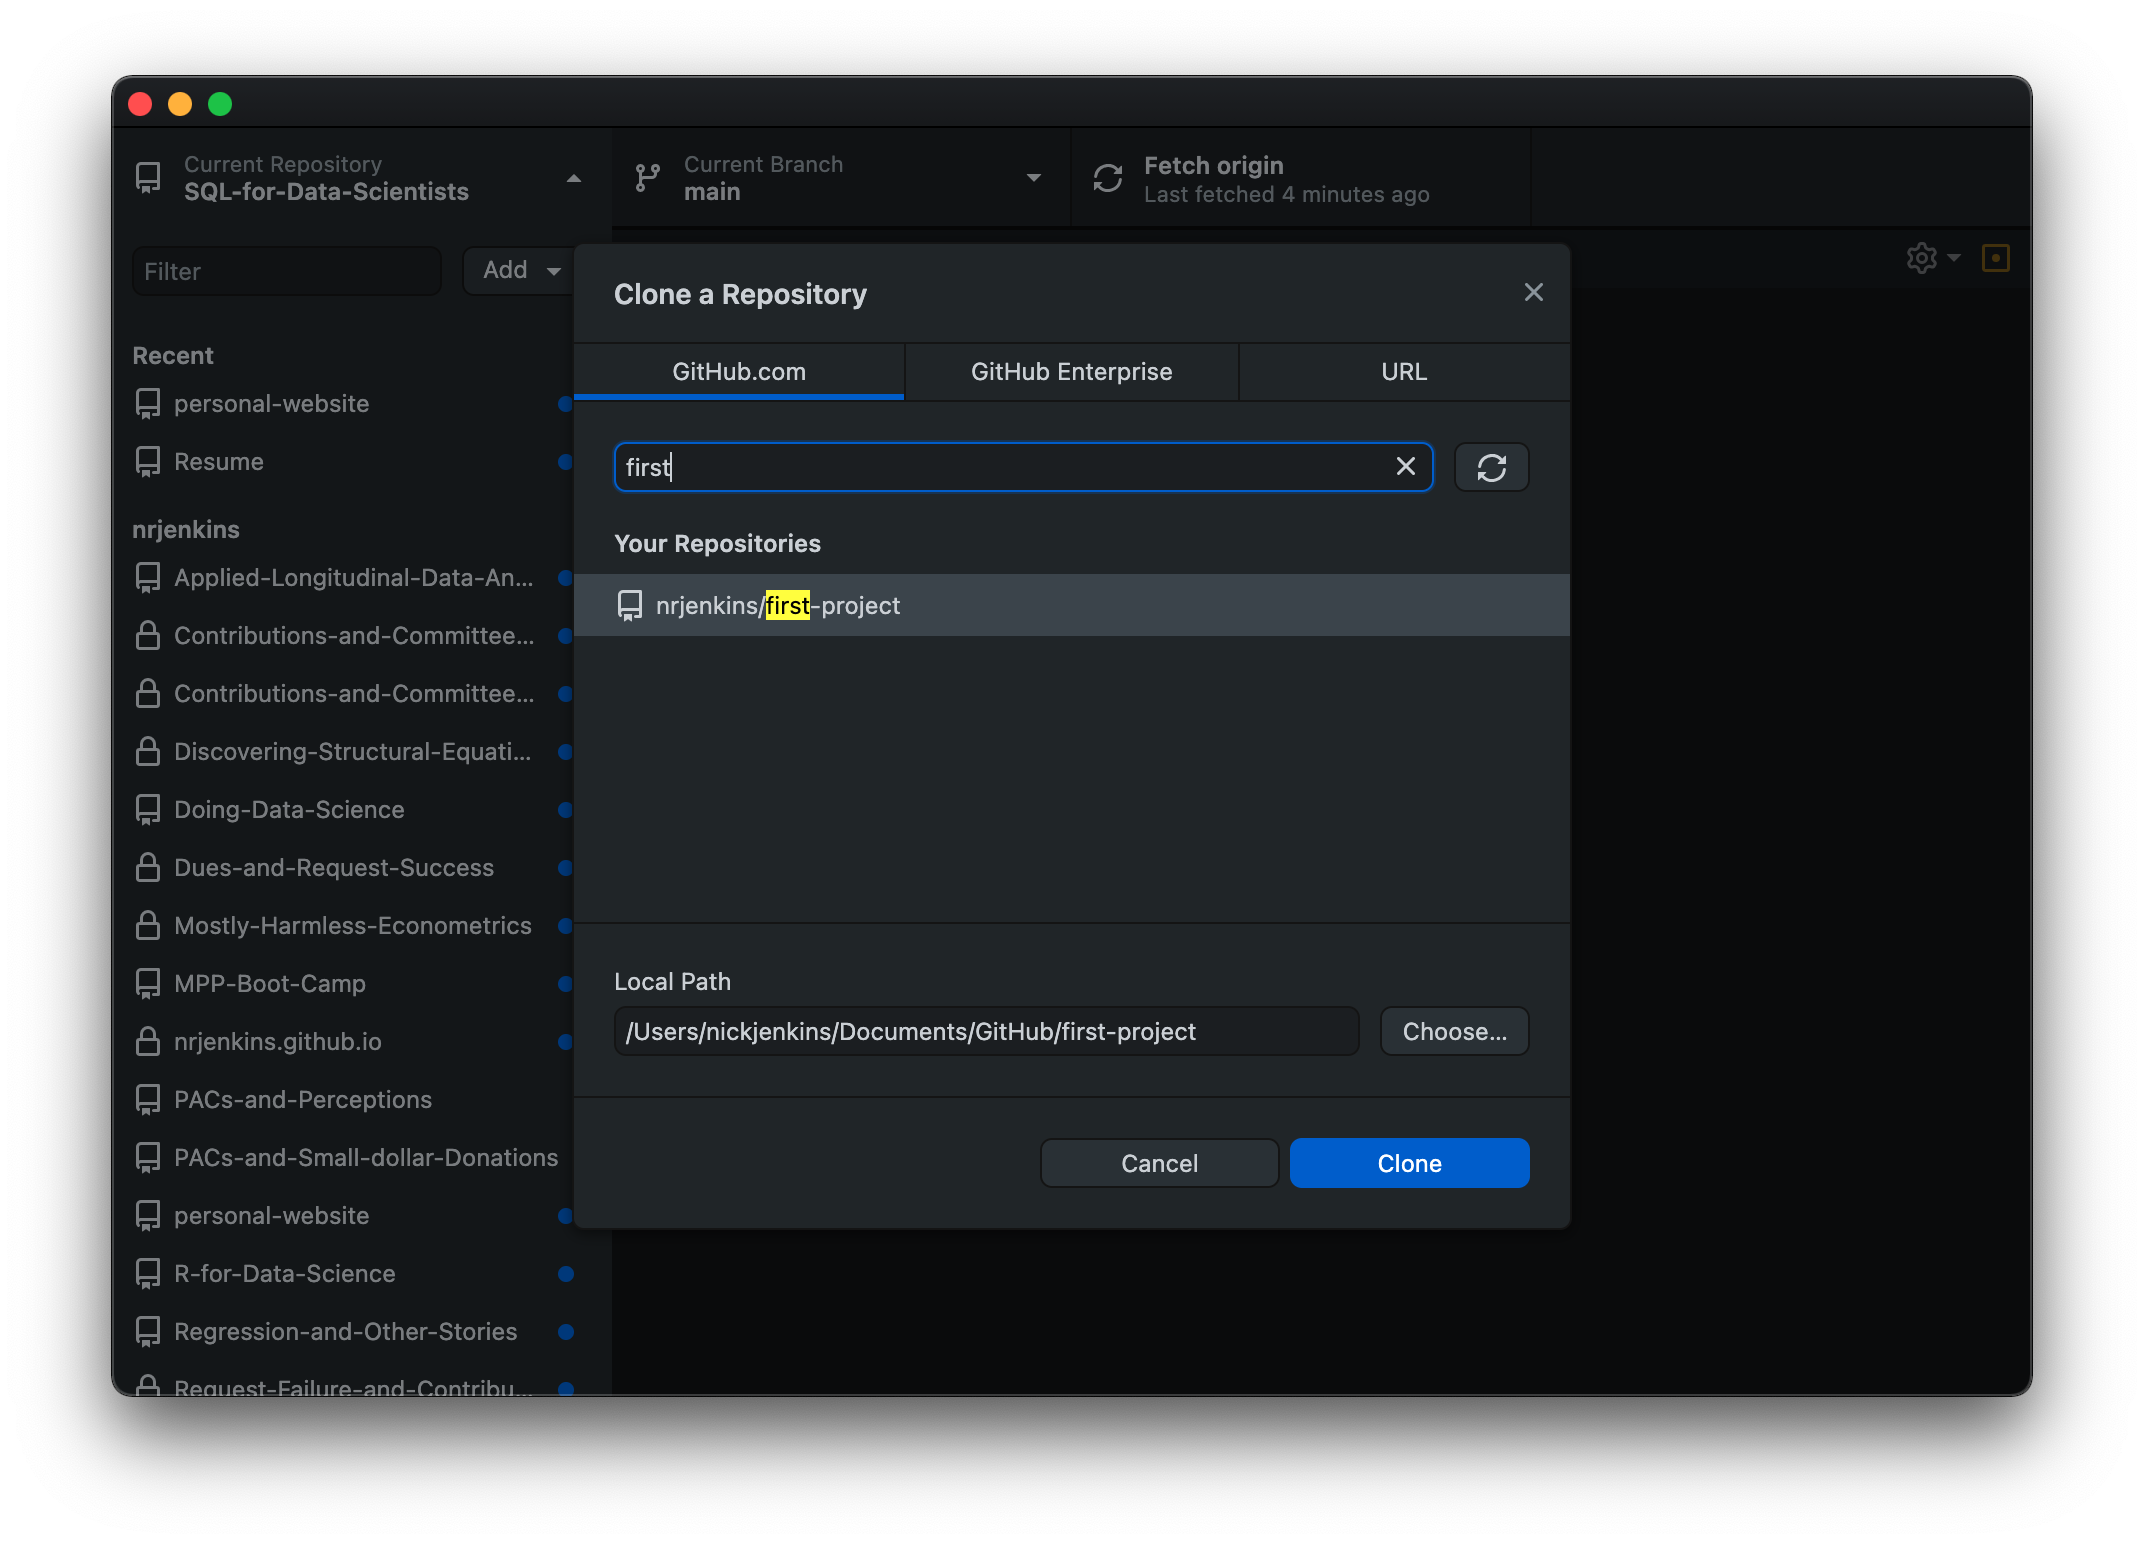Screen dimensions: 2144x1544
Task: Click the repo icon beside PACs-and-Perceptions
Action: pyautogui.click(x=148, y=1099)
